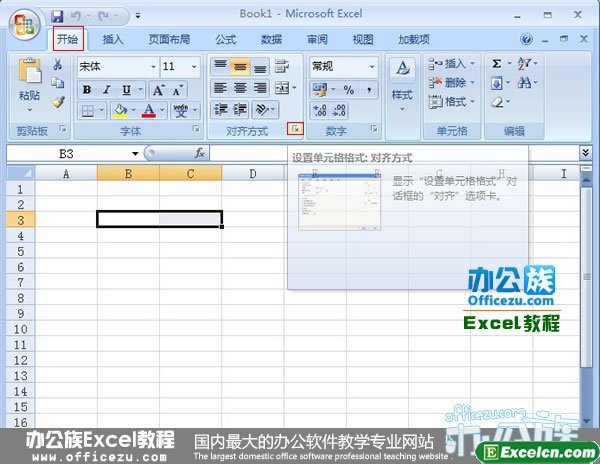
Task: Open the 公式 tab
Action: point(226,39)
